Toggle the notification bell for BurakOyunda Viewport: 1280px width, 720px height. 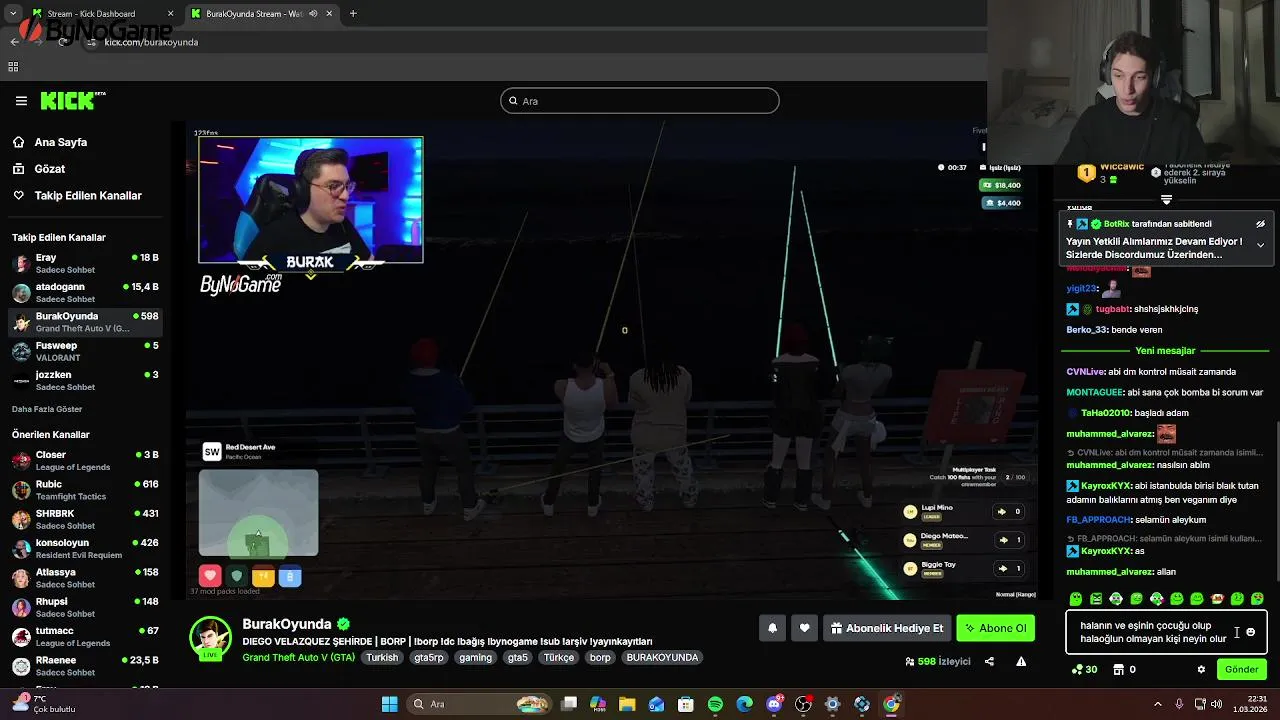coord(772,628)
